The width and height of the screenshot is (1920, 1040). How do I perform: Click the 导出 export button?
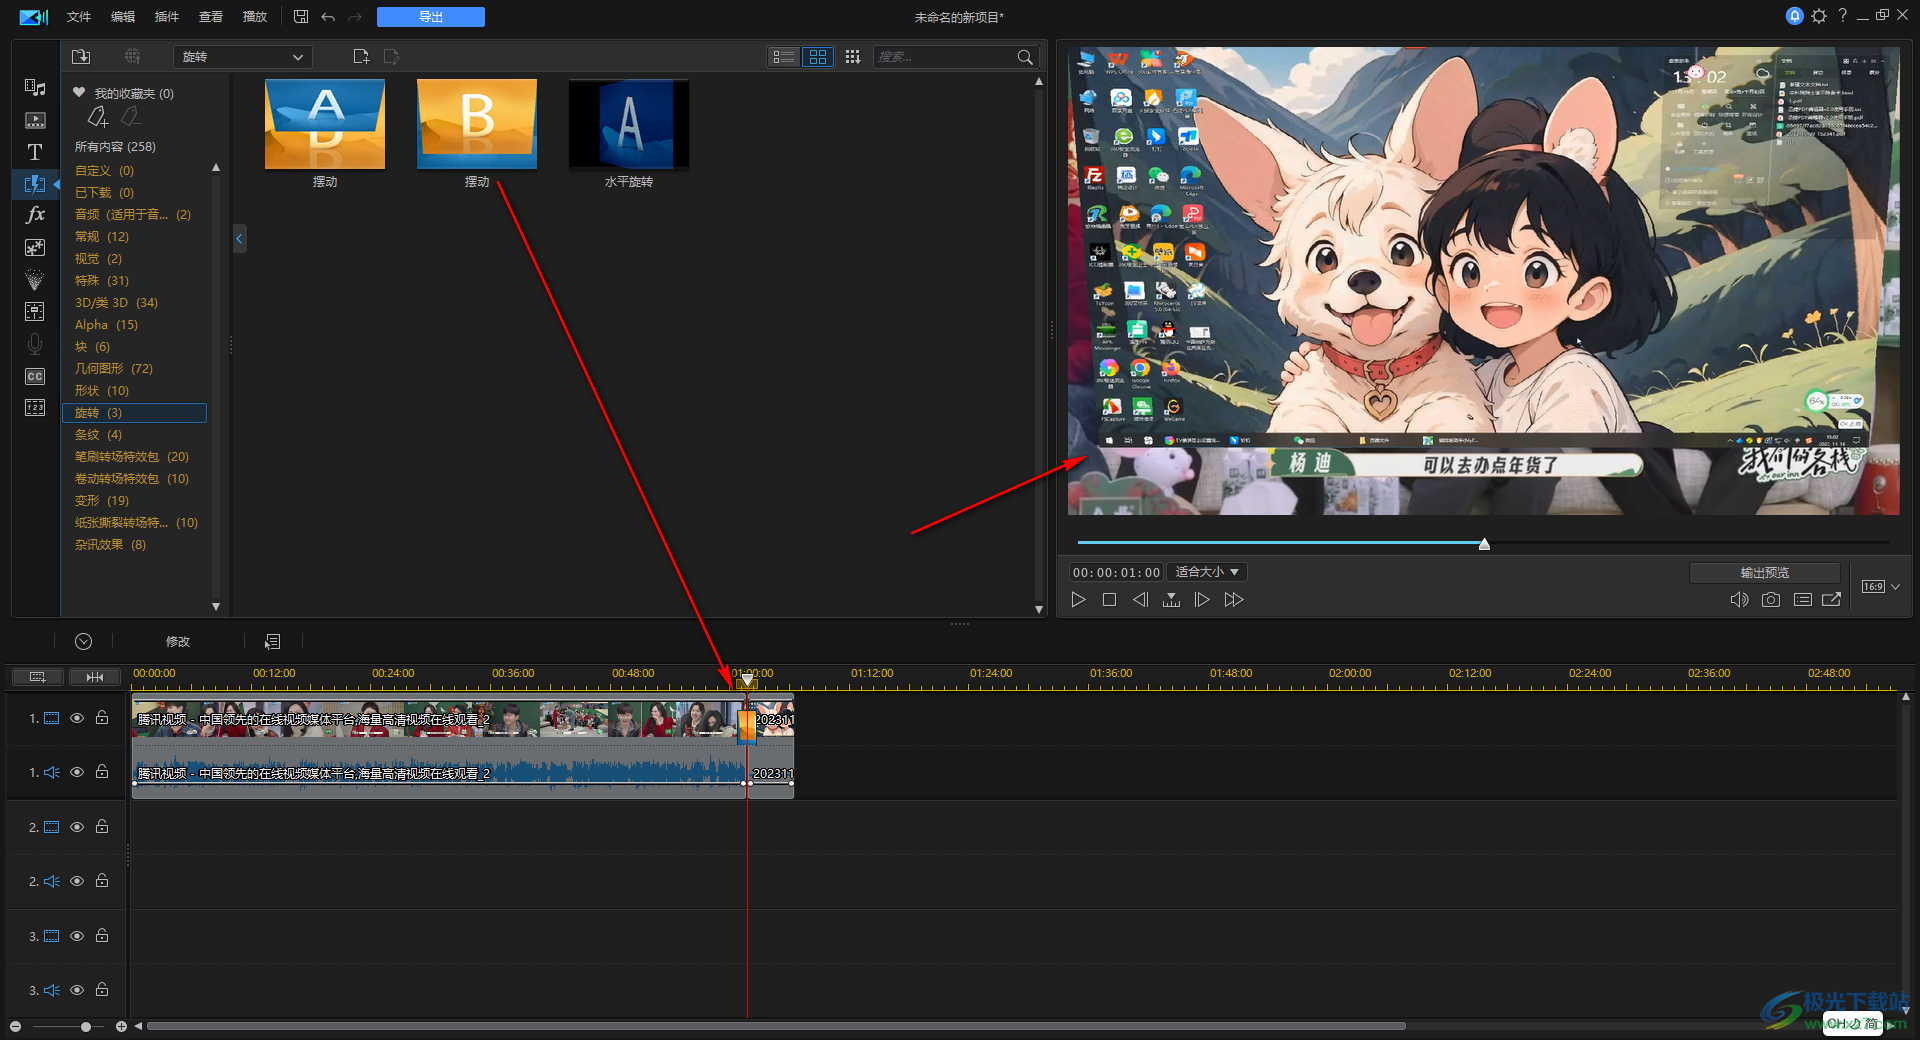click(431, 17)
